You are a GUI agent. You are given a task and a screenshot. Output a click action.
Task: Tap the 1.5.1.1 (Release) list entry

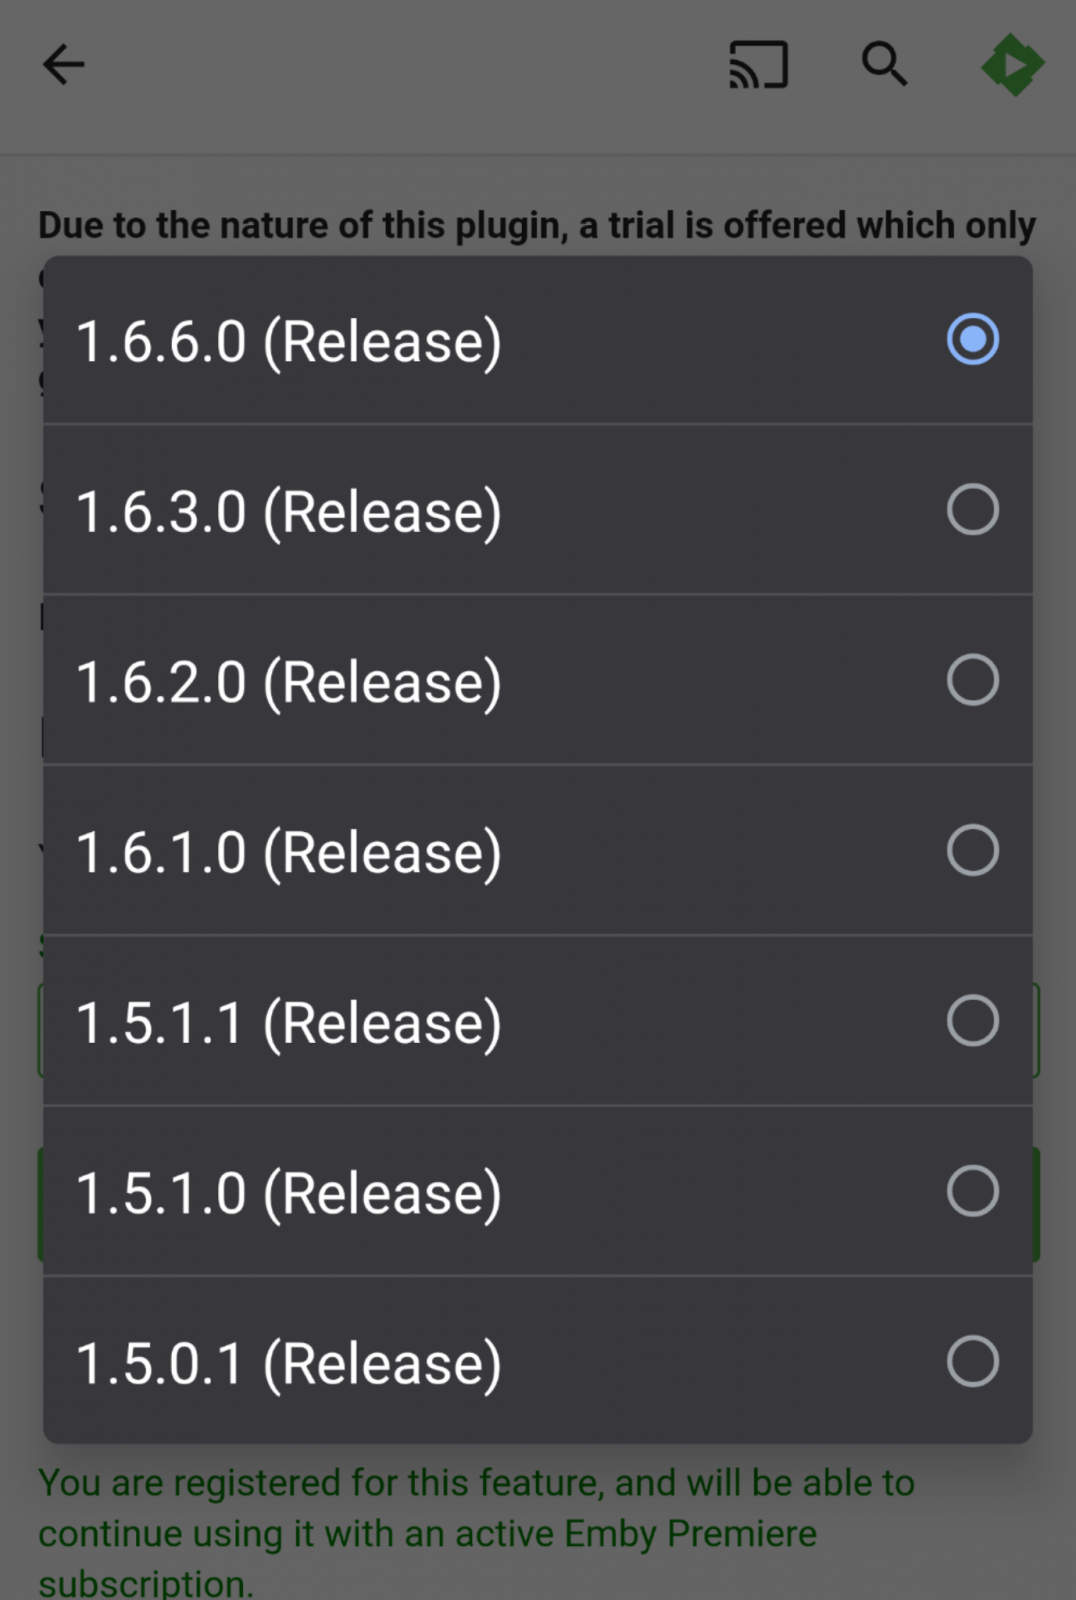pos(289,1023)
